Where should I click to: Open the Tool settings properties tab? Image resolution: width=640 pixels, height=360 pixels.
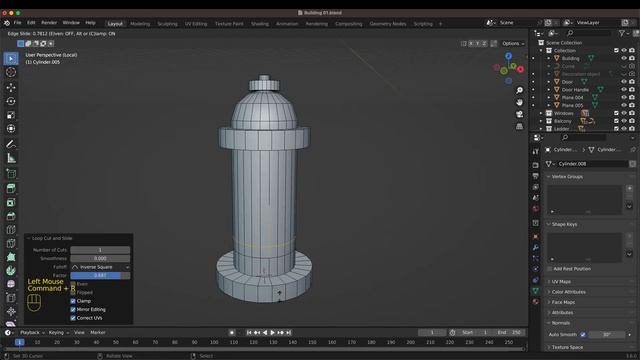(536, 151)
